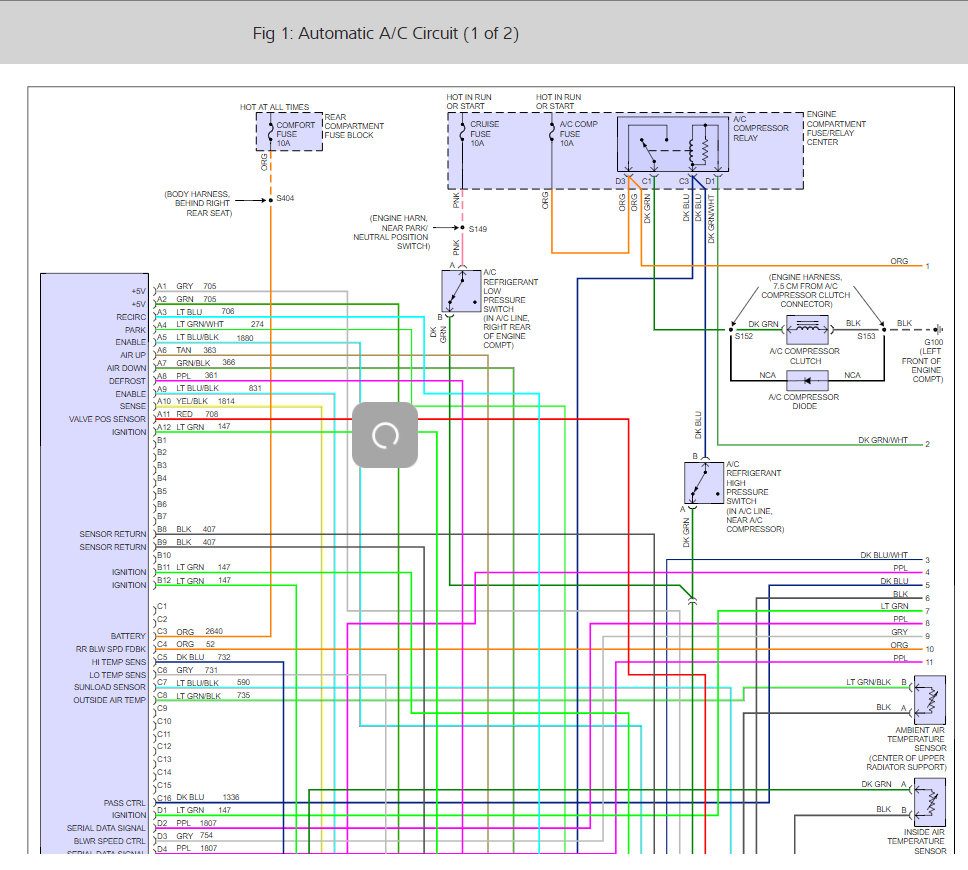Click pin C3 ORG 2640 row
The image size is (968, 870).
point(190,632)
